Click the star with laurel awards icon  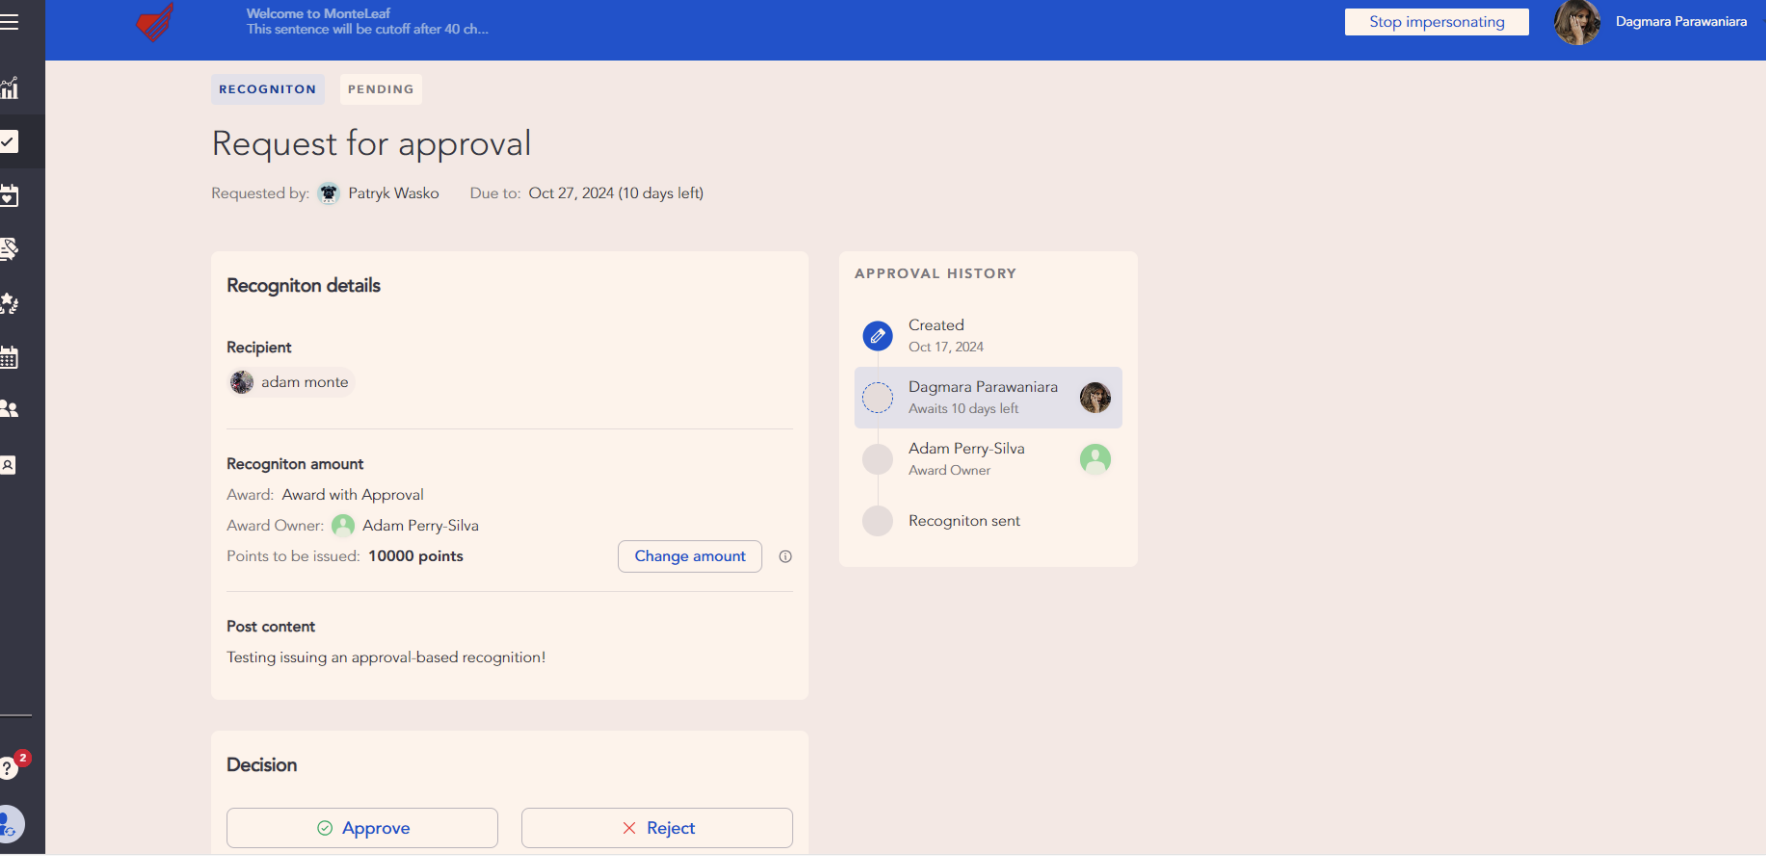10,303
